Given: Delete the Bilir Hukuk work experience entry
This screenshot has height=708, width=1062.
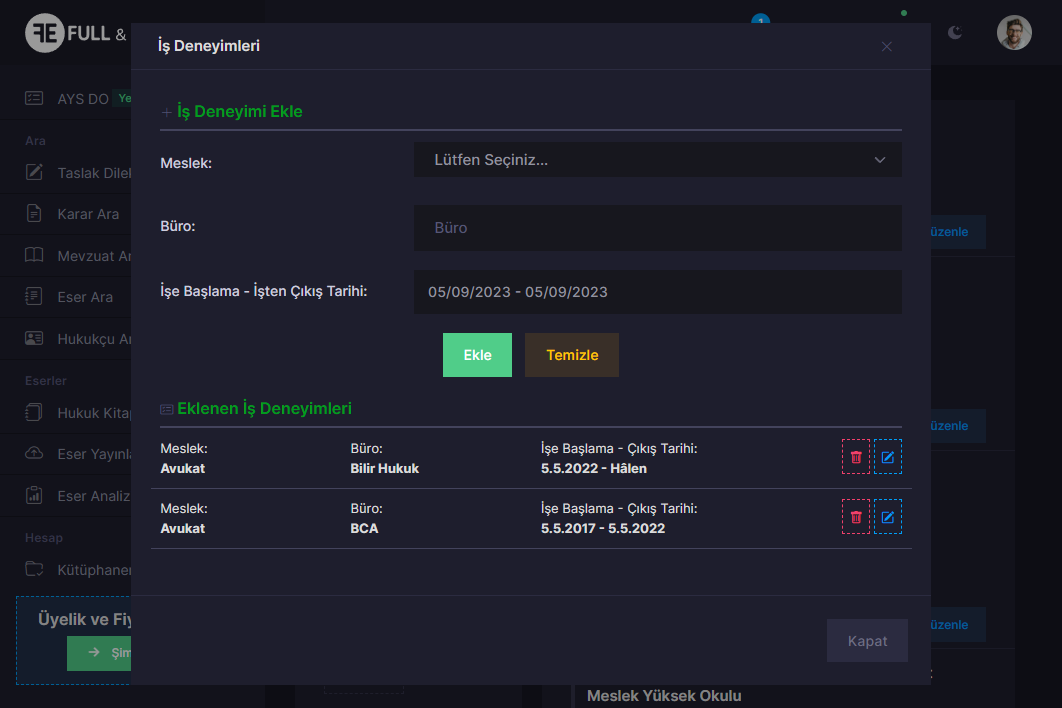Looking at the screenshot, I should click(855, 457).
